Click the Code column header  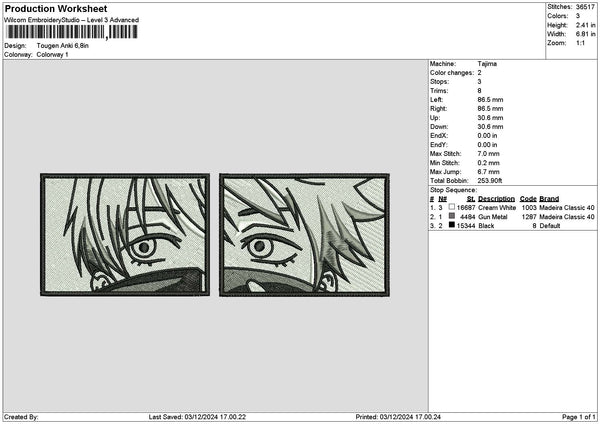coord(528,199)
